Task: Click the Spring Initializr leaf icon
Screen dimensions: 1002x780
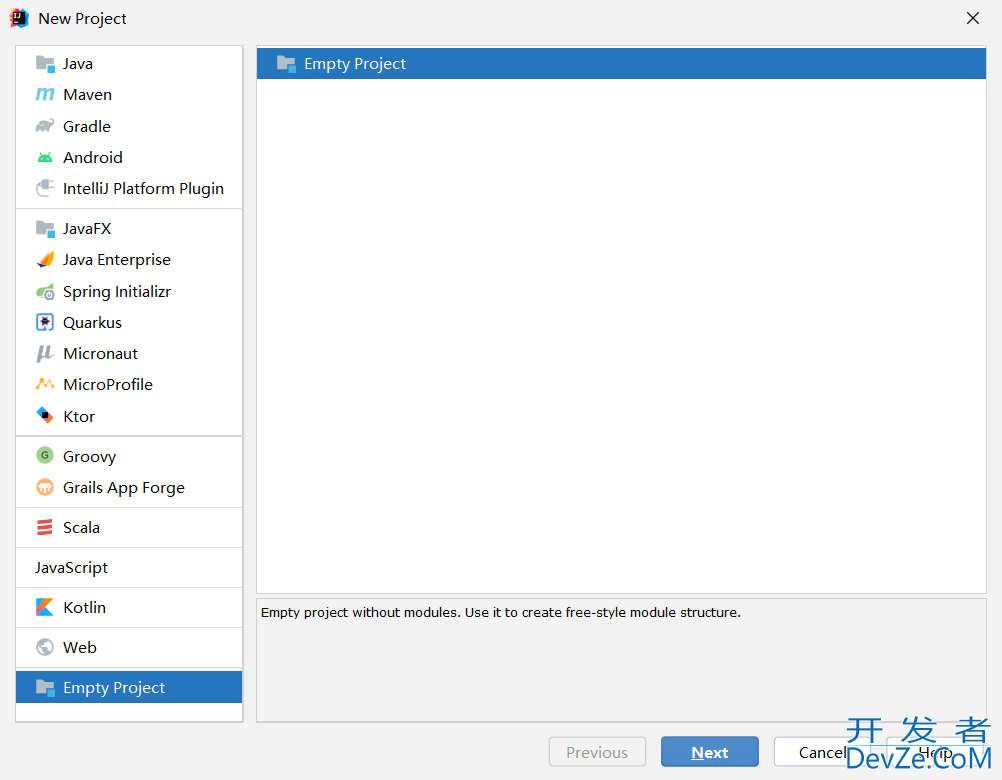Action: pos(45,292)
